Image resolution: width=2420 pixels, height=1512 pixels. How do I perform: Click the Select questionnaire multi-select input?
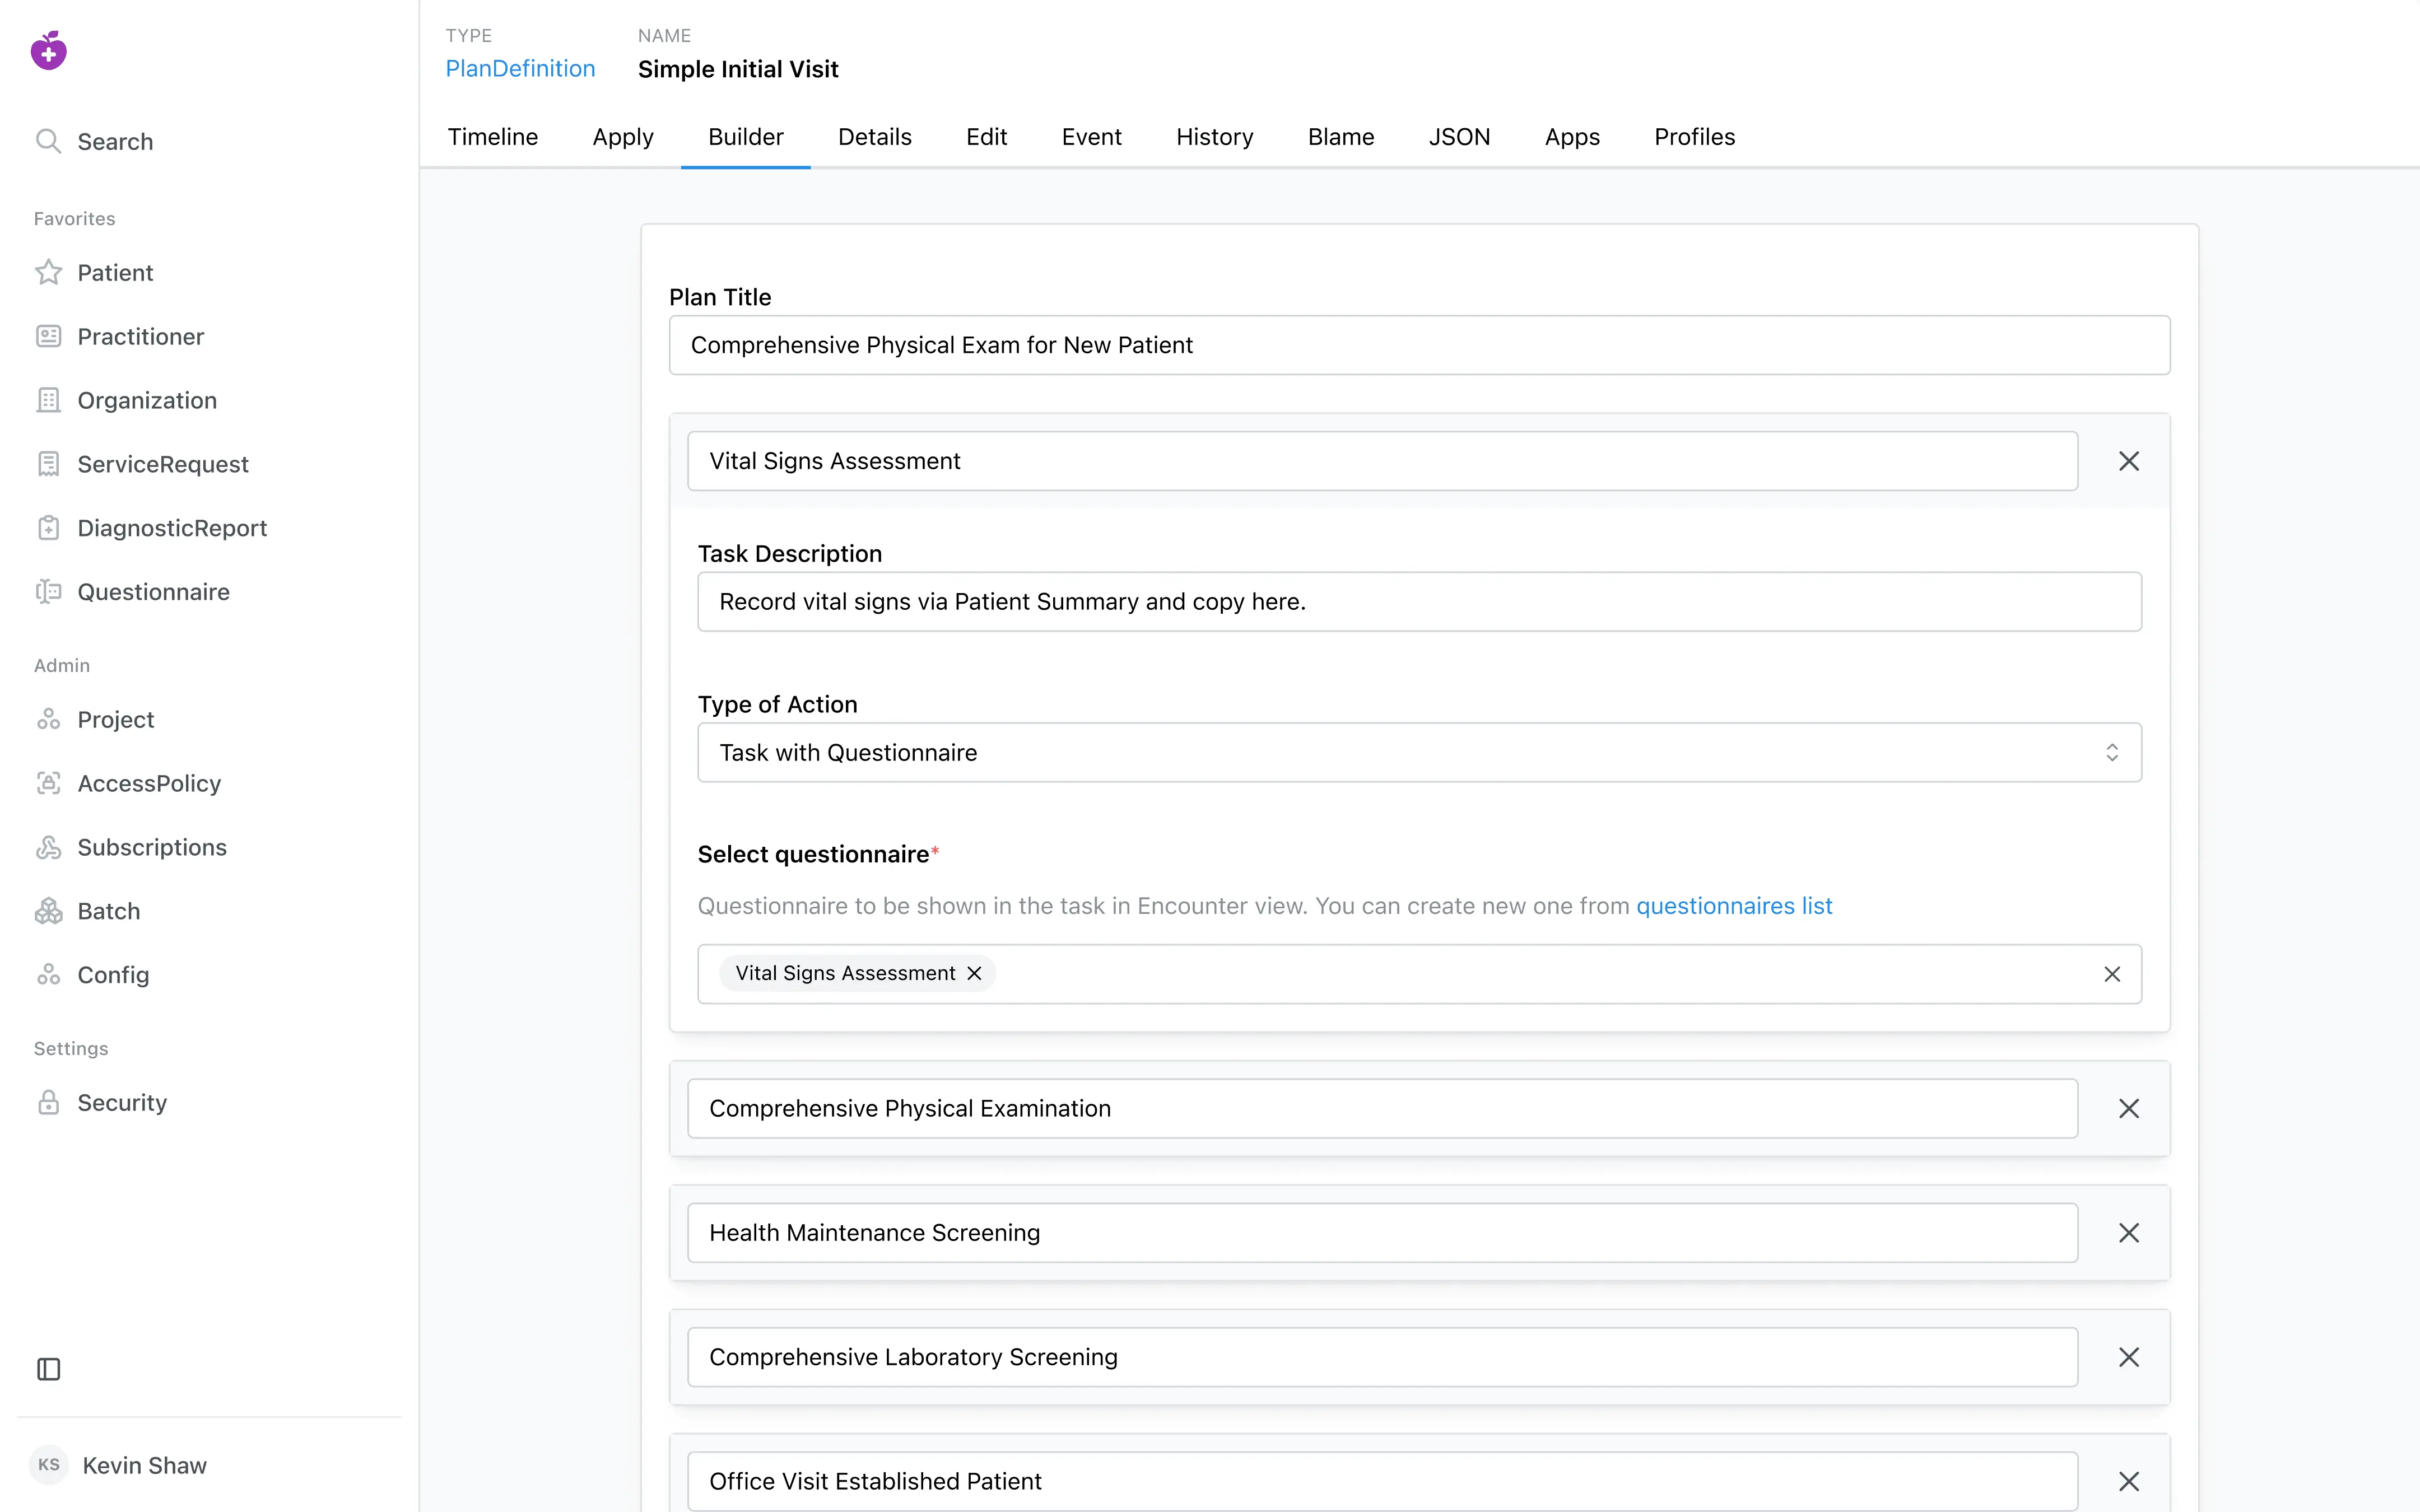[1419, 974]
